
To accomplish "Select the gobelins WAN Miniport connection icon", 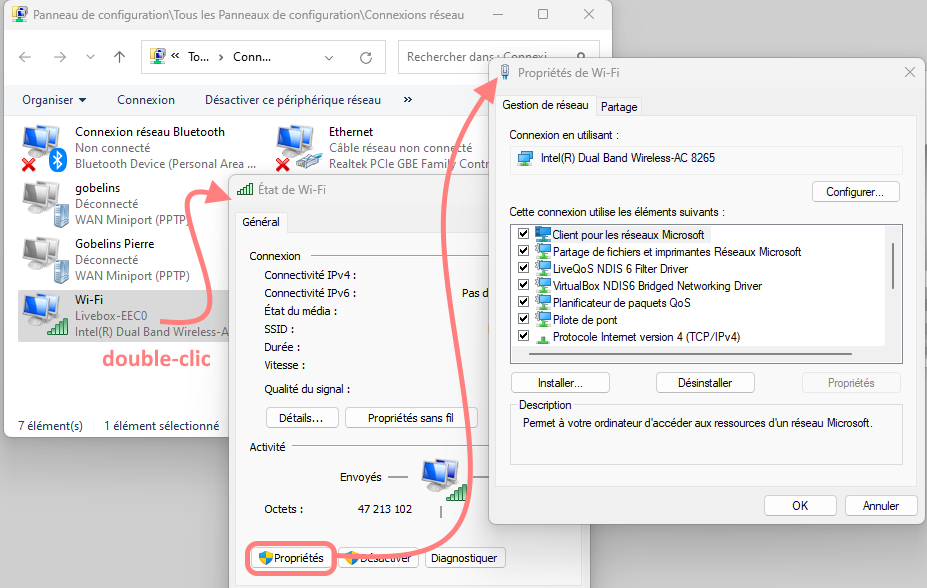I will coord(44,203).
